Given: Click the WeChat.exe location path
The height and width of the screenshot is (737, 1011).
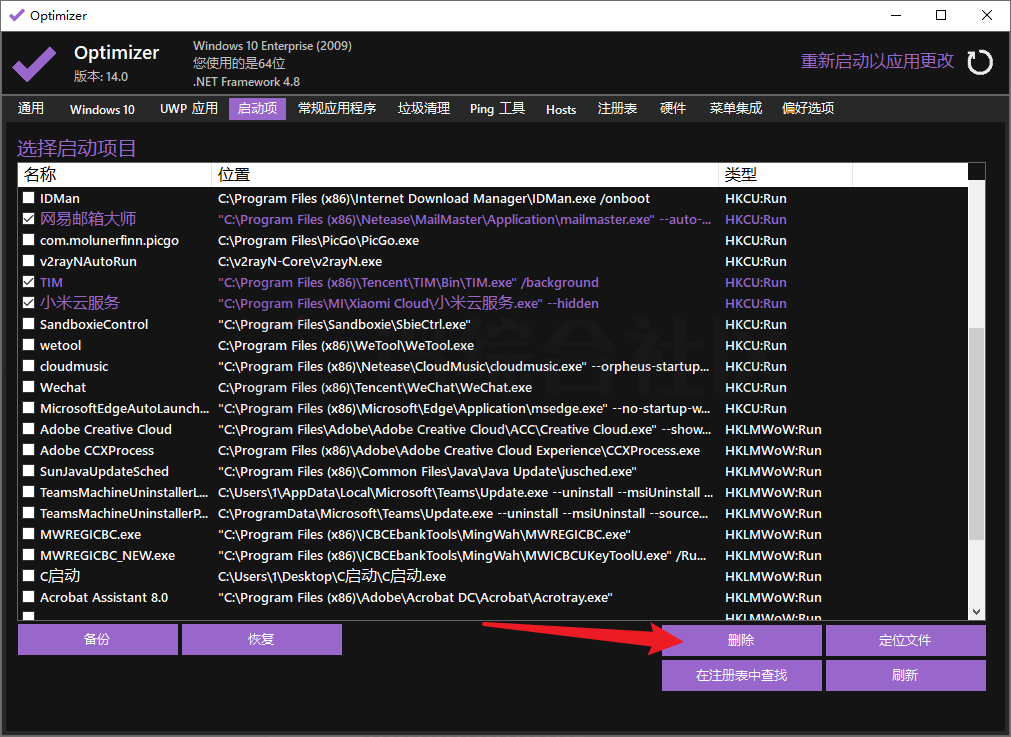Looking at the screenshot, I should click(375, 387).
